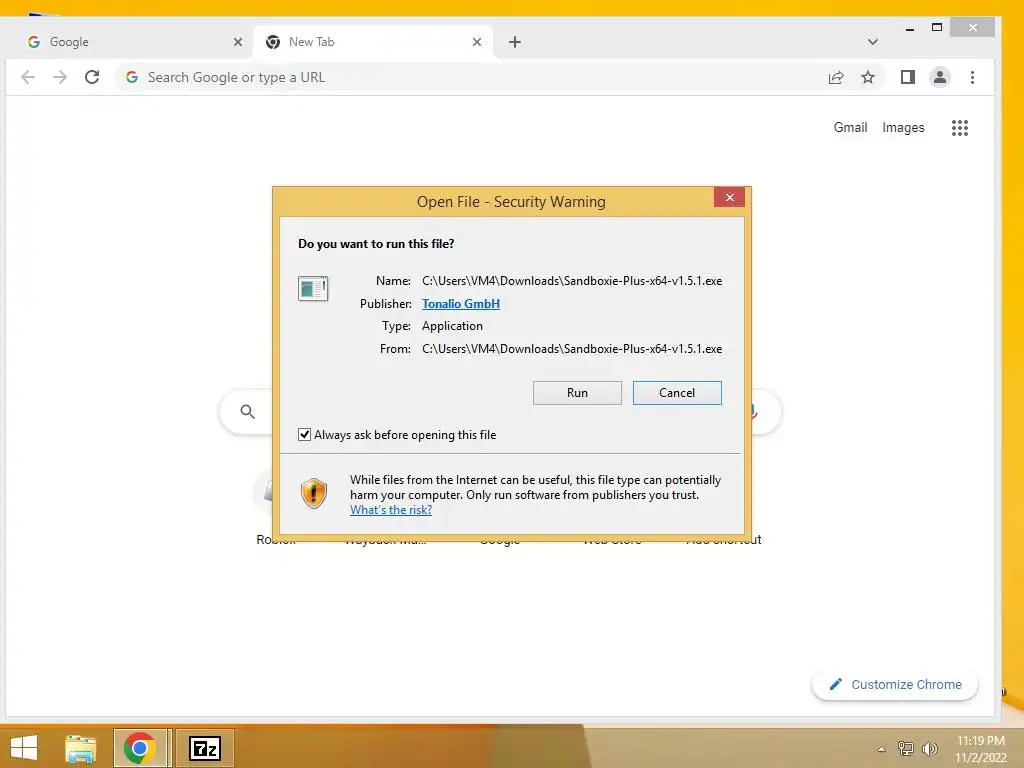Close the New Tab tab
Viewport: 1024px width, 768px height.
(477, 42)
